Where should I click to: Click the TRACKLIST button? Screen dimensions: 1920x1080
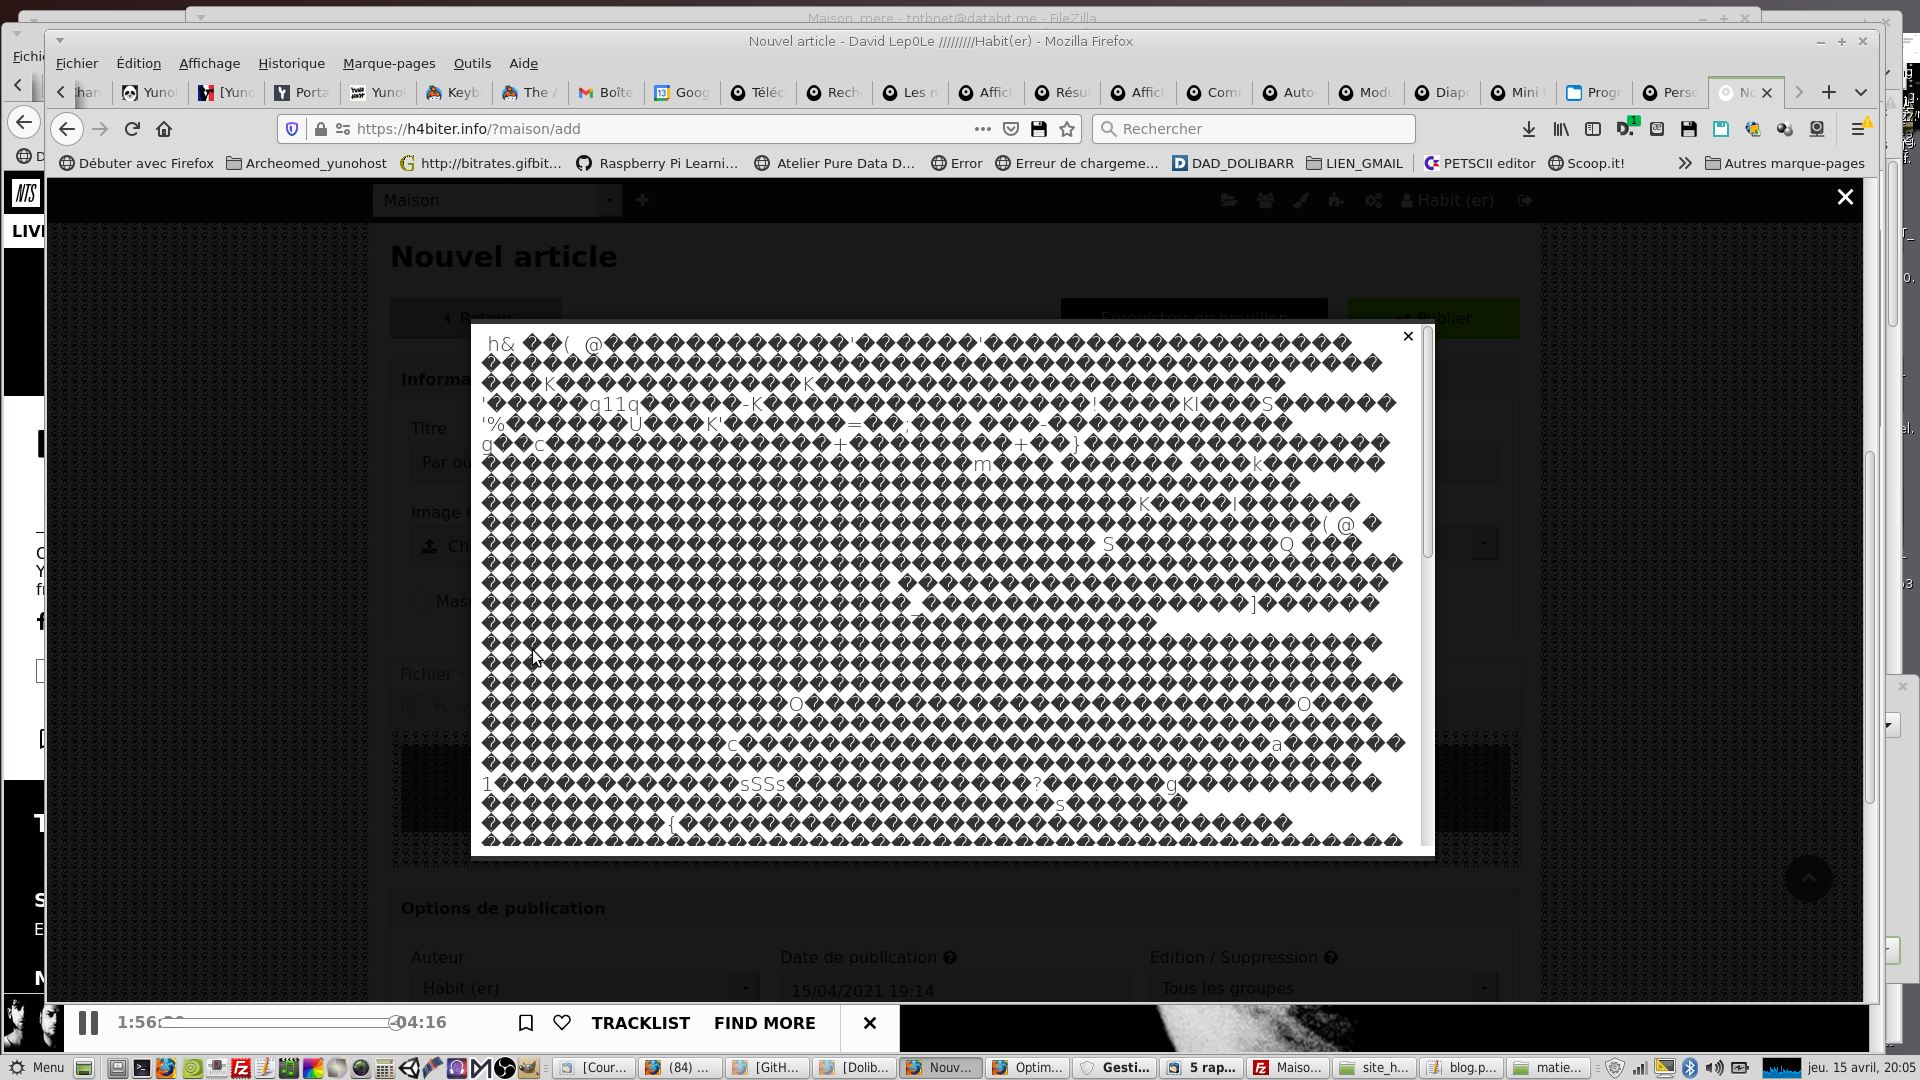click(640, 1023)
